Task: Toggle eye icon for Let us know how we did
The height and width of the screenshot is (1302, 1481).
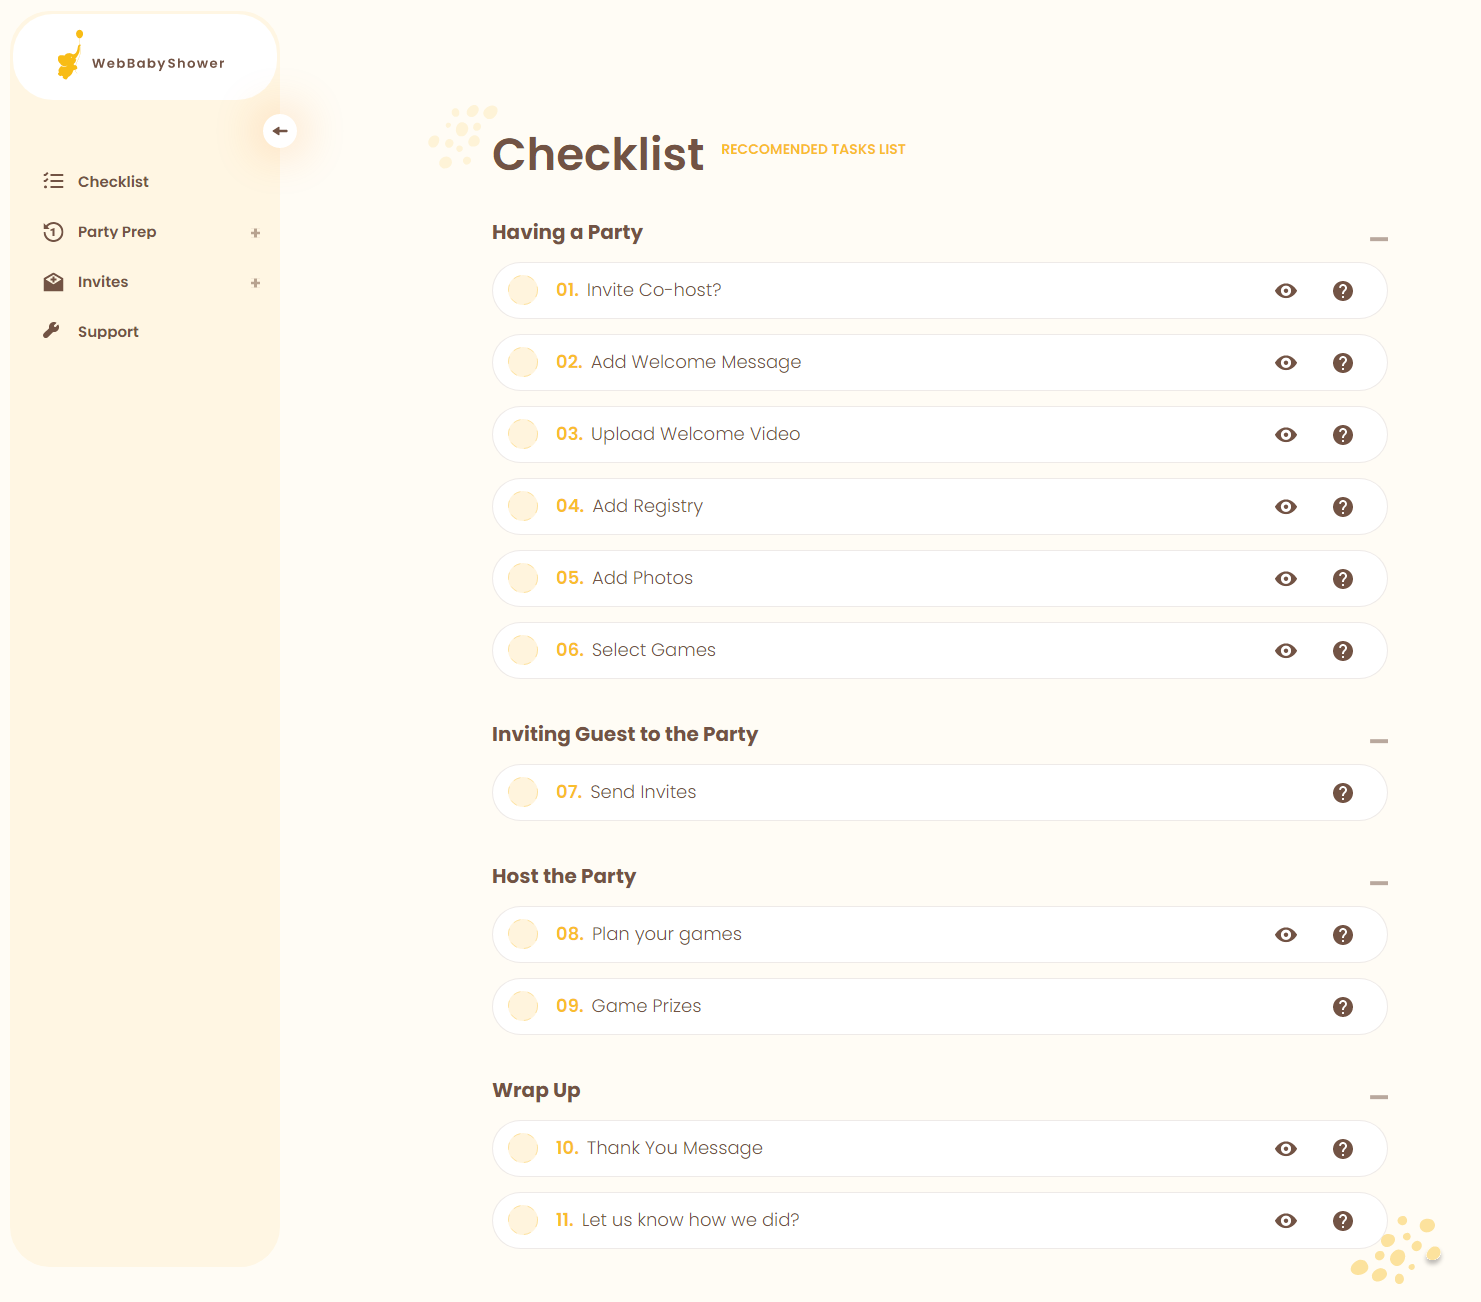Action: (1286, 1221)
